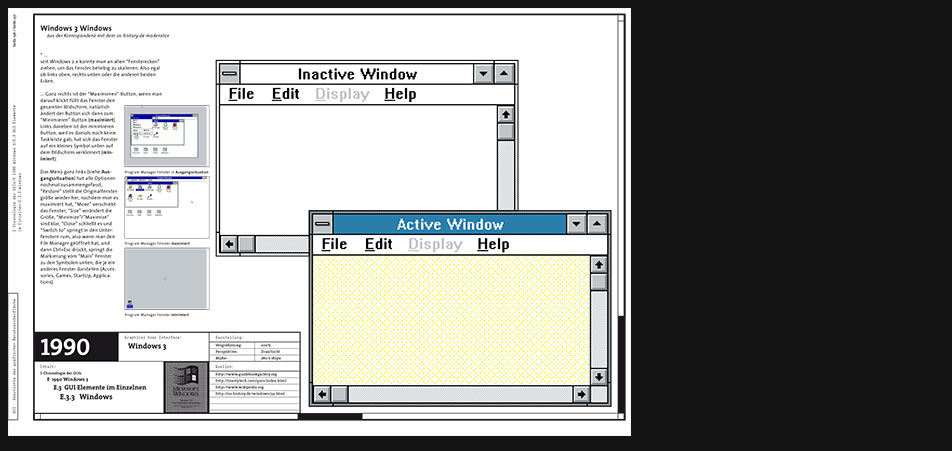This screenshot has width=952, height=451.
Task: Click the Microsoft Windows logo image
Action: (185, 385)
